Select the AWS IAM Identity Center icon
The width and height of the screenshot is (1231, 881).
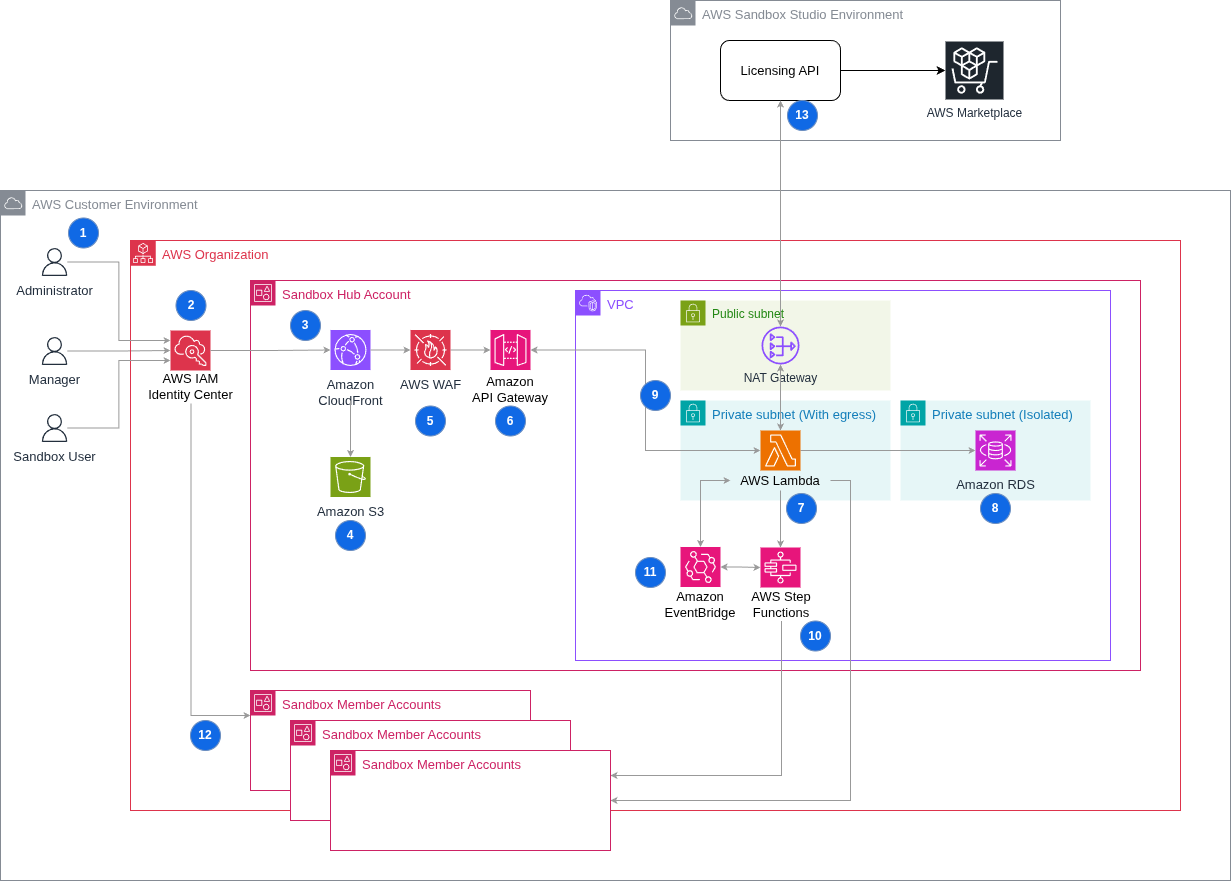click(x=190, y=350)
